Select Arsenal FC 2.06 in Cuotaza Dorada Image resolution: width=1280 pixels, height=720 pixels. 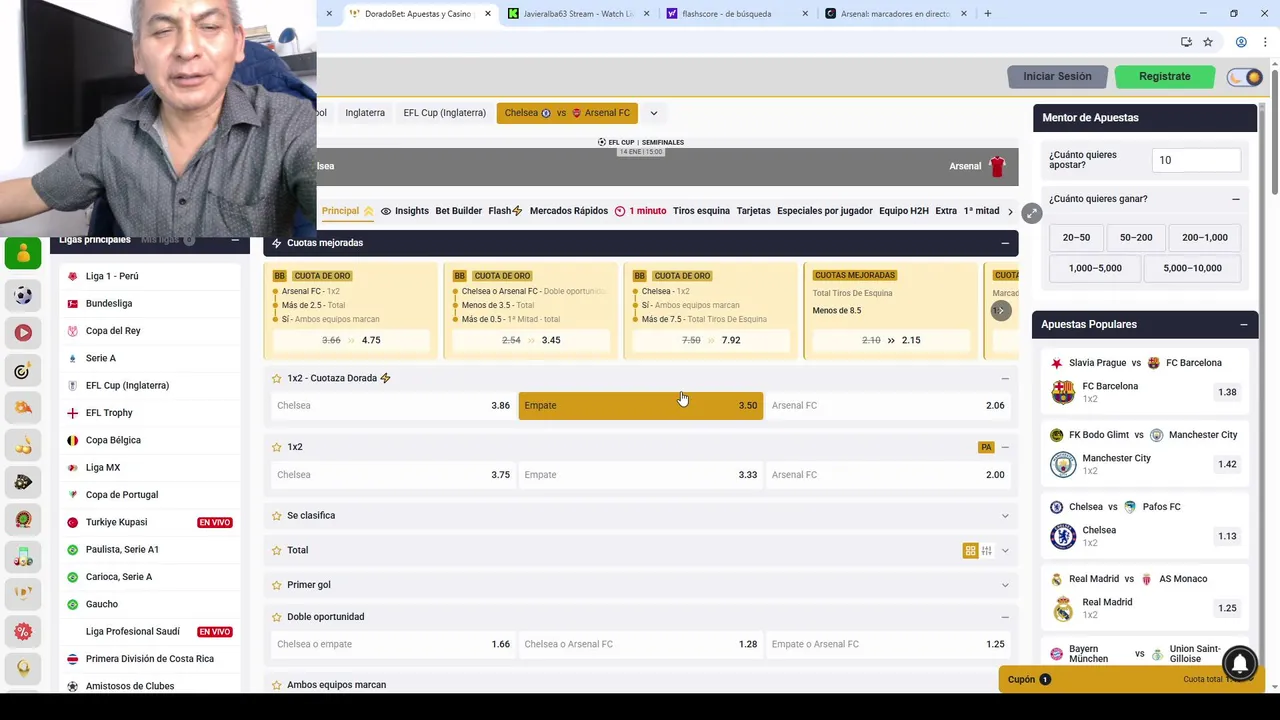[888, 405]
